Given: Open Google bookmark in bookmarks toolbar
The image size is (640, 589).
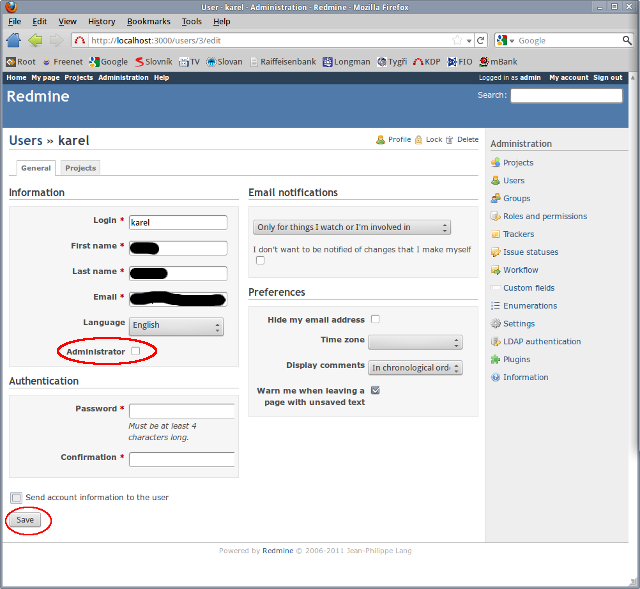Looking at the screenshot, I should pos(109,62).
